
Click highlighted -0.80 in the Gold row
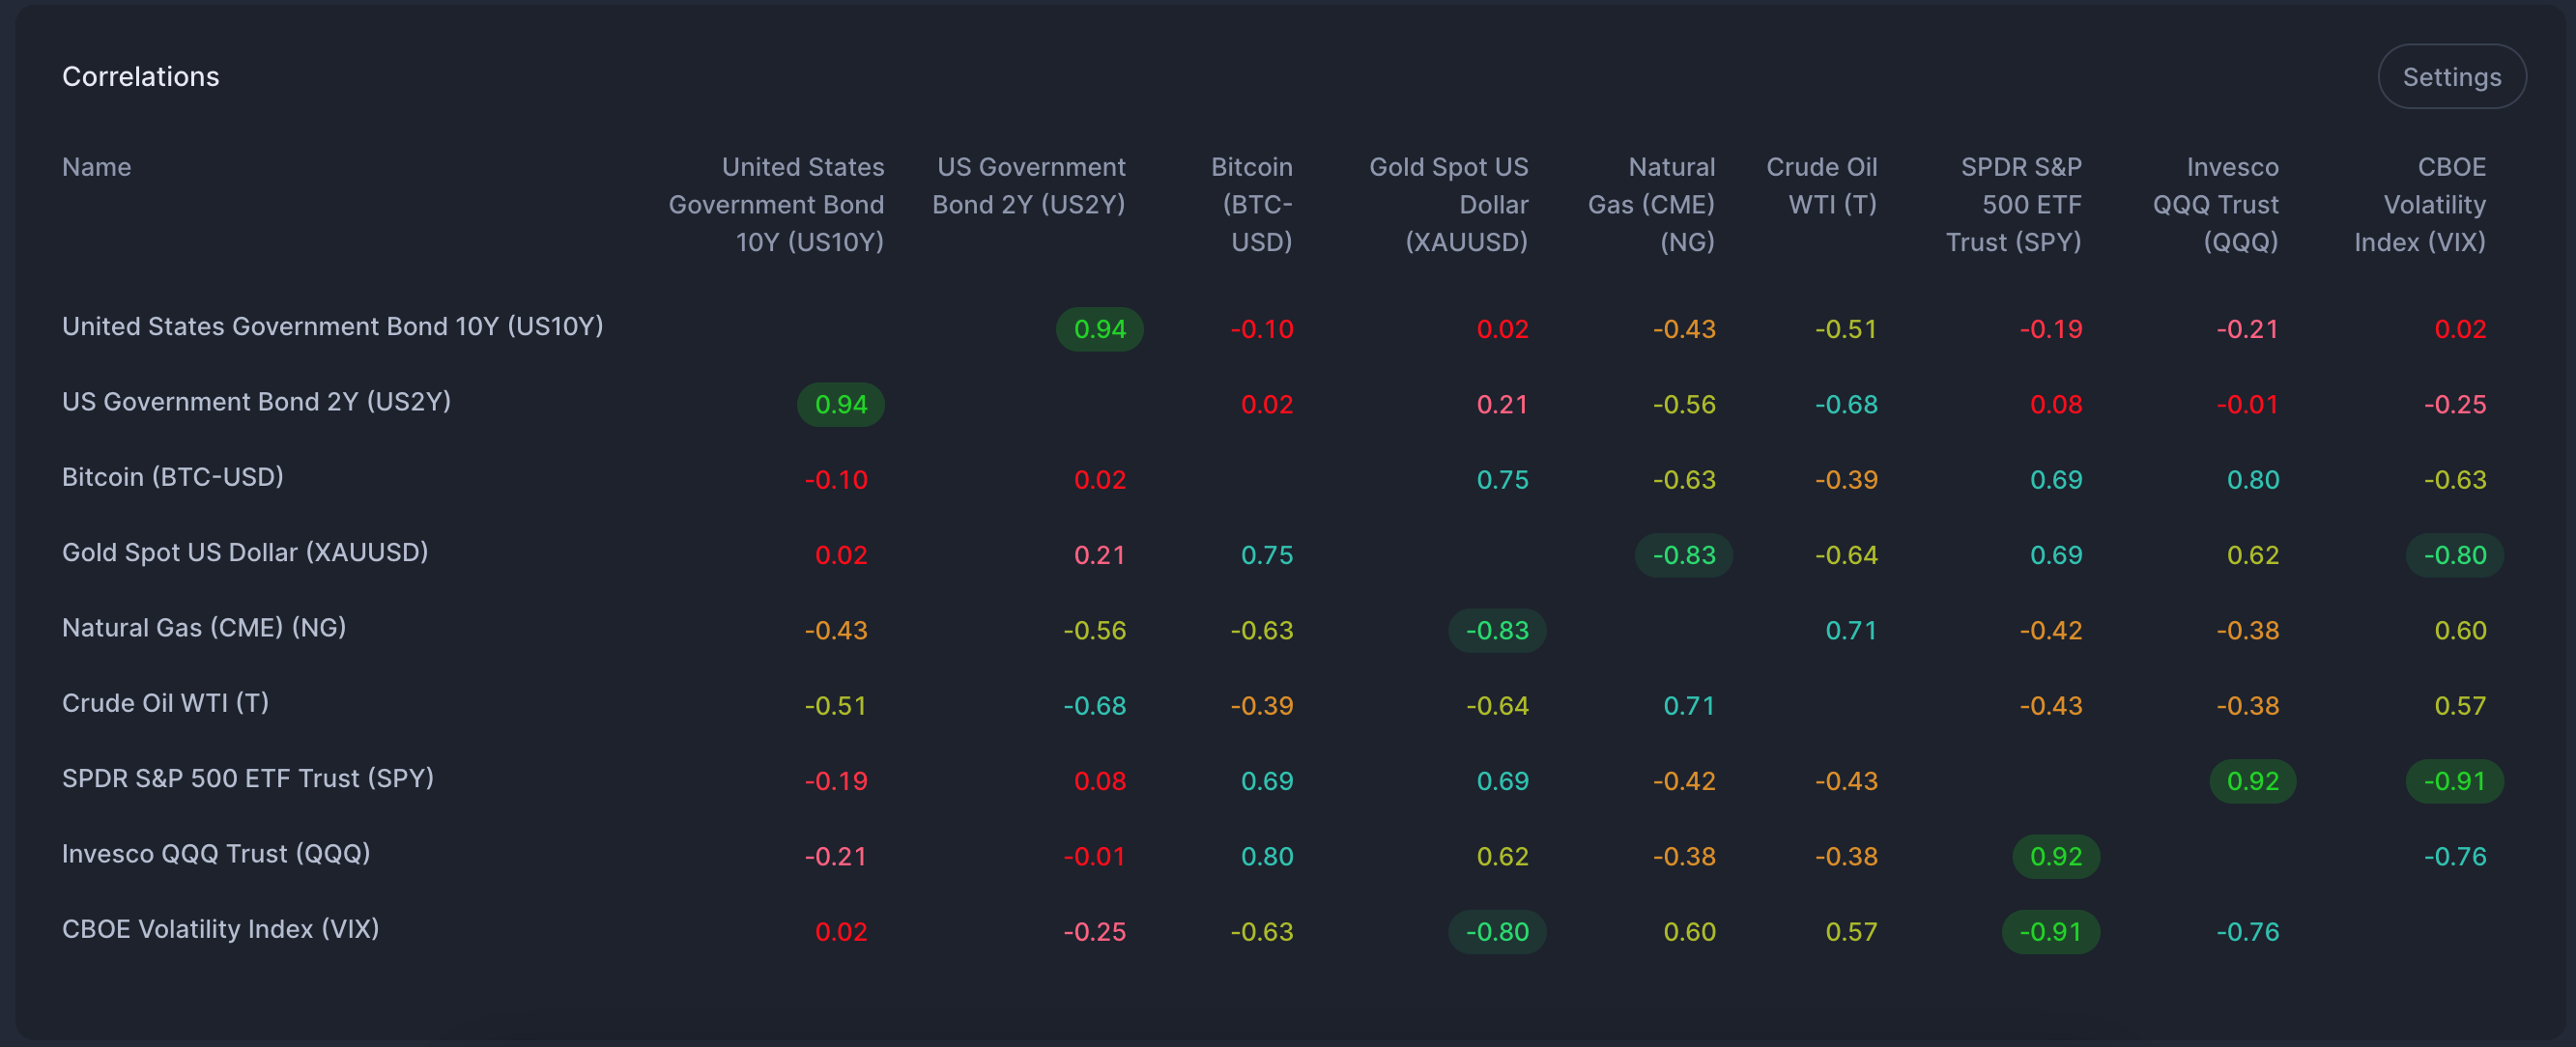(x=2455, y=555)
